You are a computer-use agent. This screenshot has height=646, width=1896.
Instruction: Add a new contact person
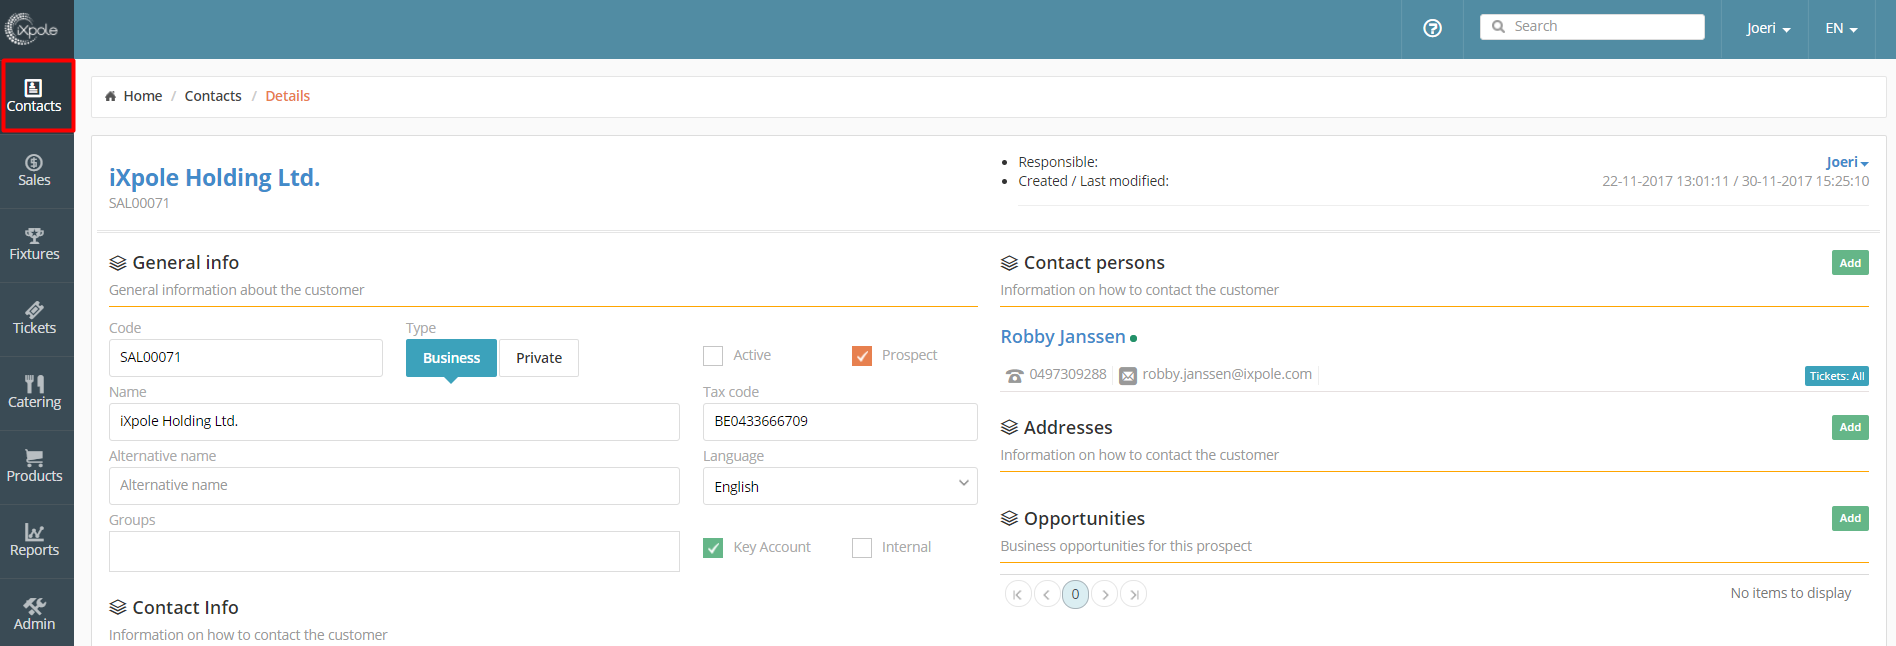click(x=1850, y=263)
